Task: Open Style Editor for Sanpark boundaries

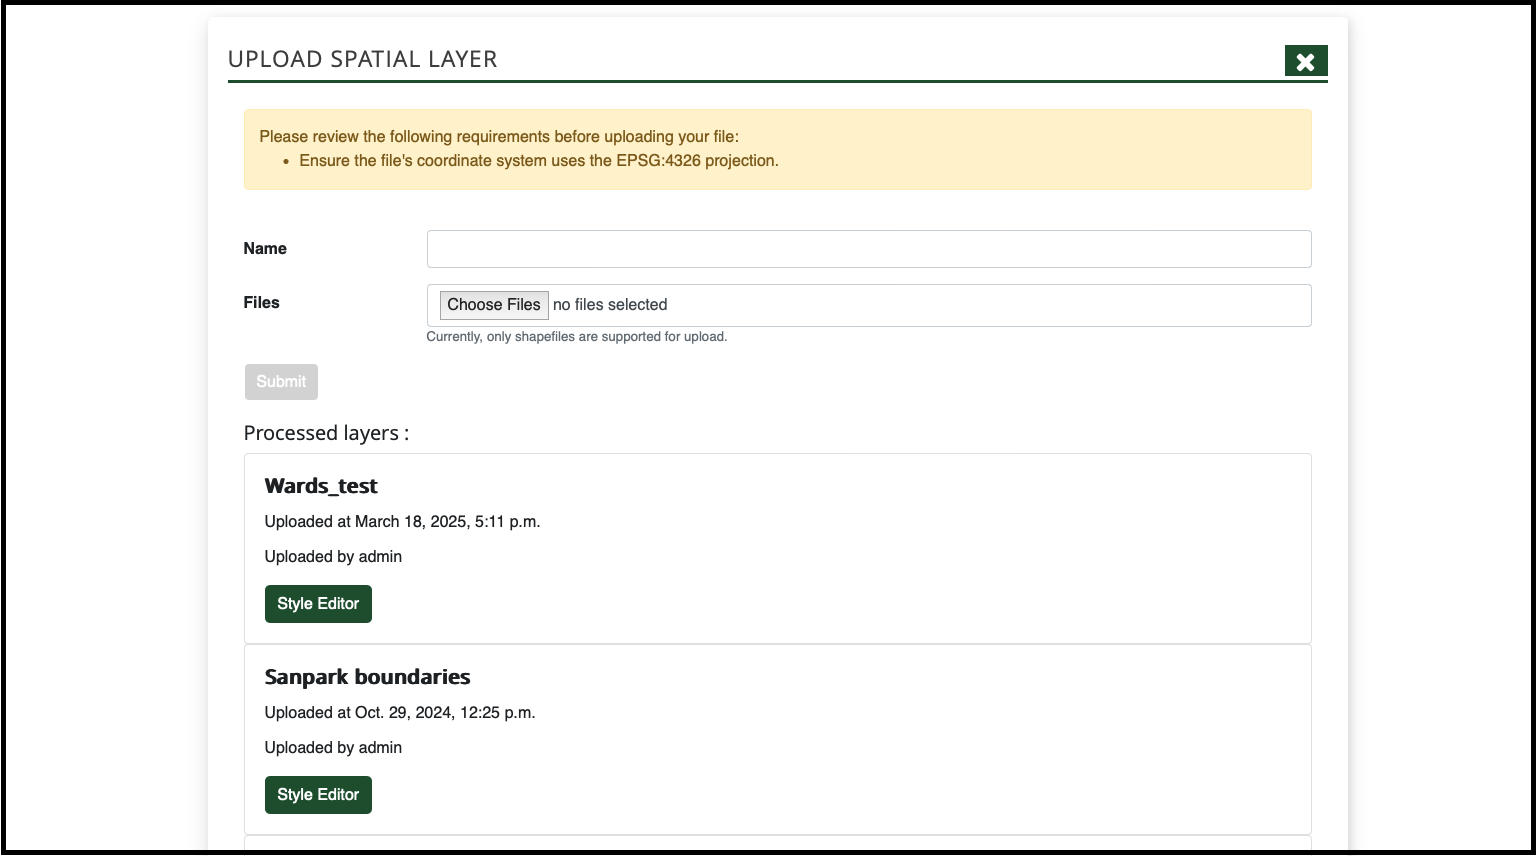Action: [318, 795]
